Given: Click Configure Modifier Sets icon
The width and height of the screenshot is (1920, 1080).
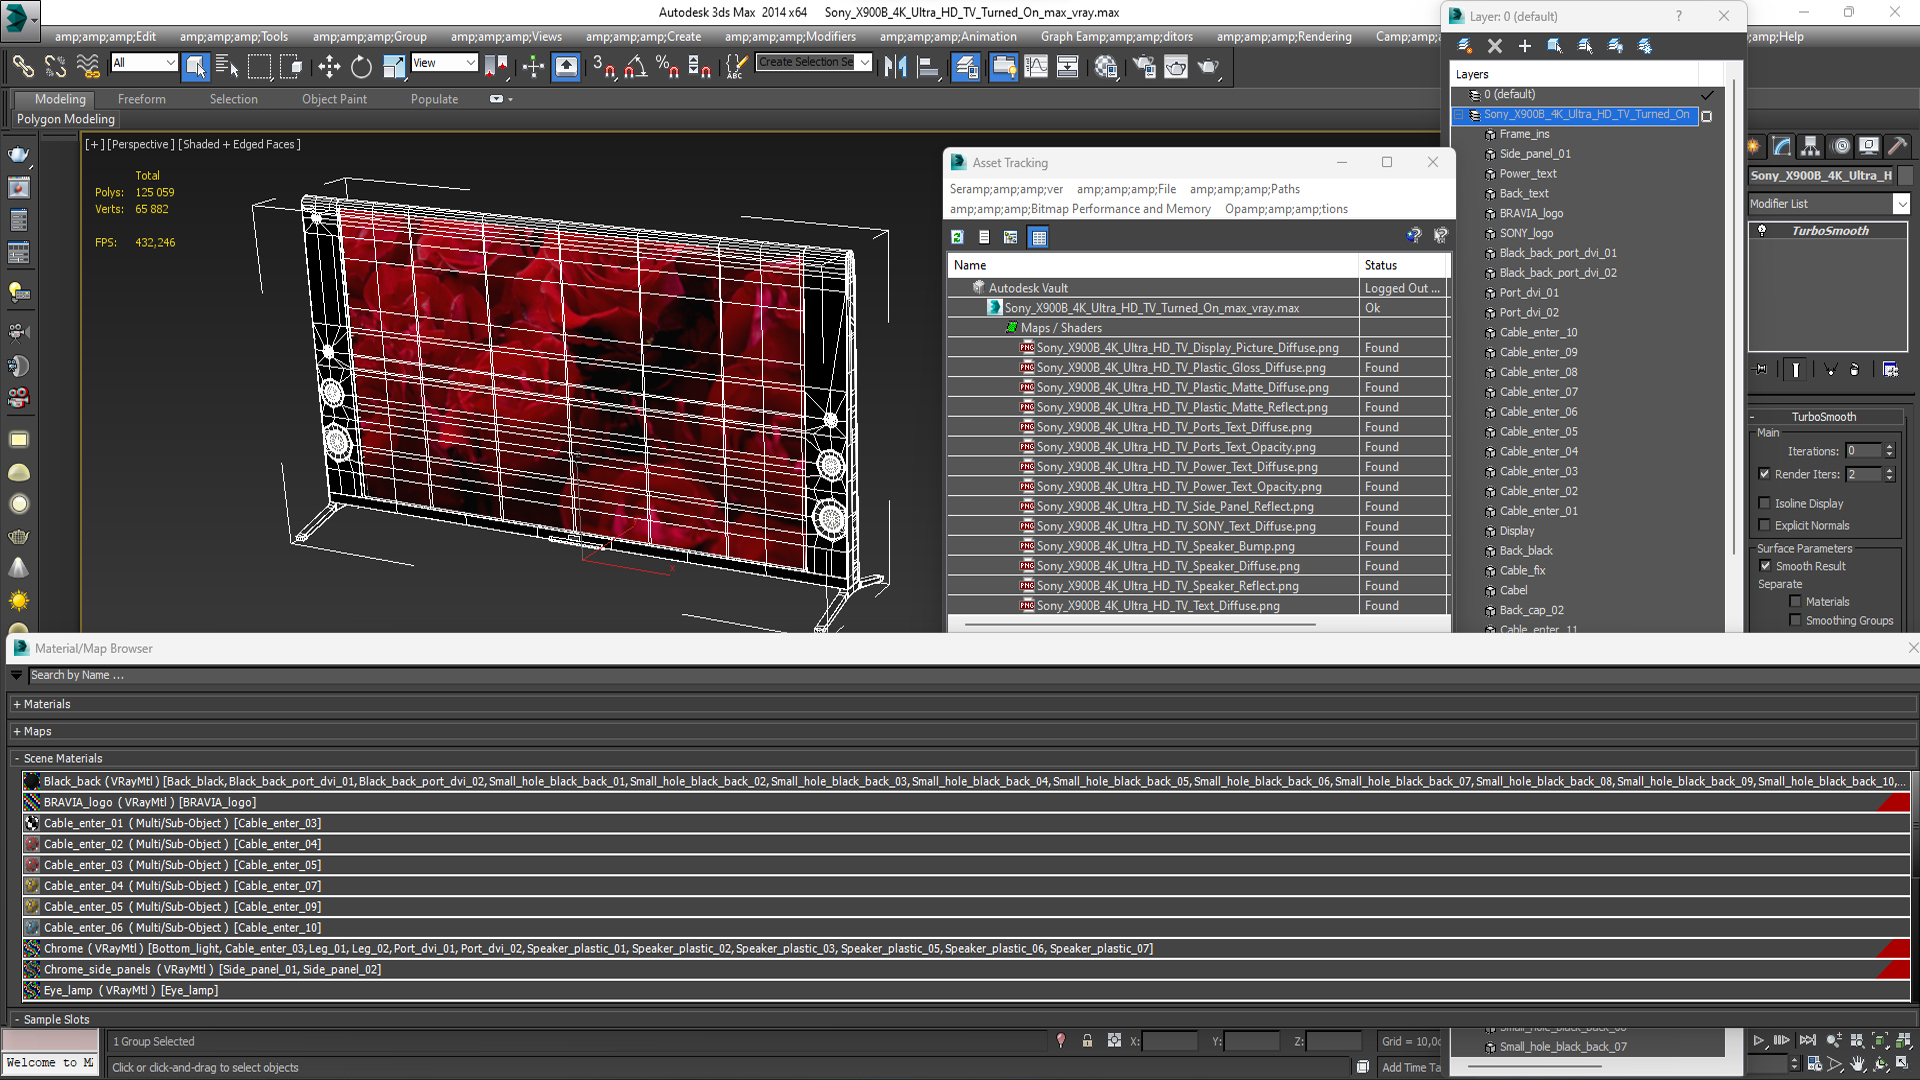Looking at the screenshot, I should click(x=1890, y=369).
